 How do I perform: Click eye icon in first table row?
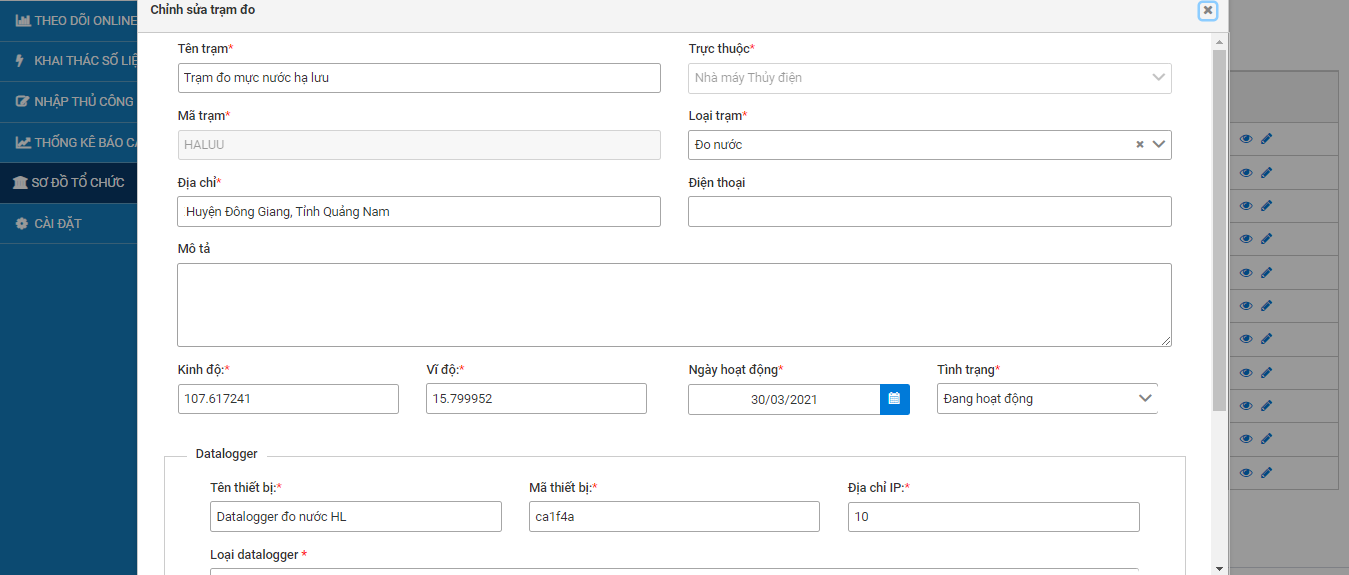[1246, 139]
